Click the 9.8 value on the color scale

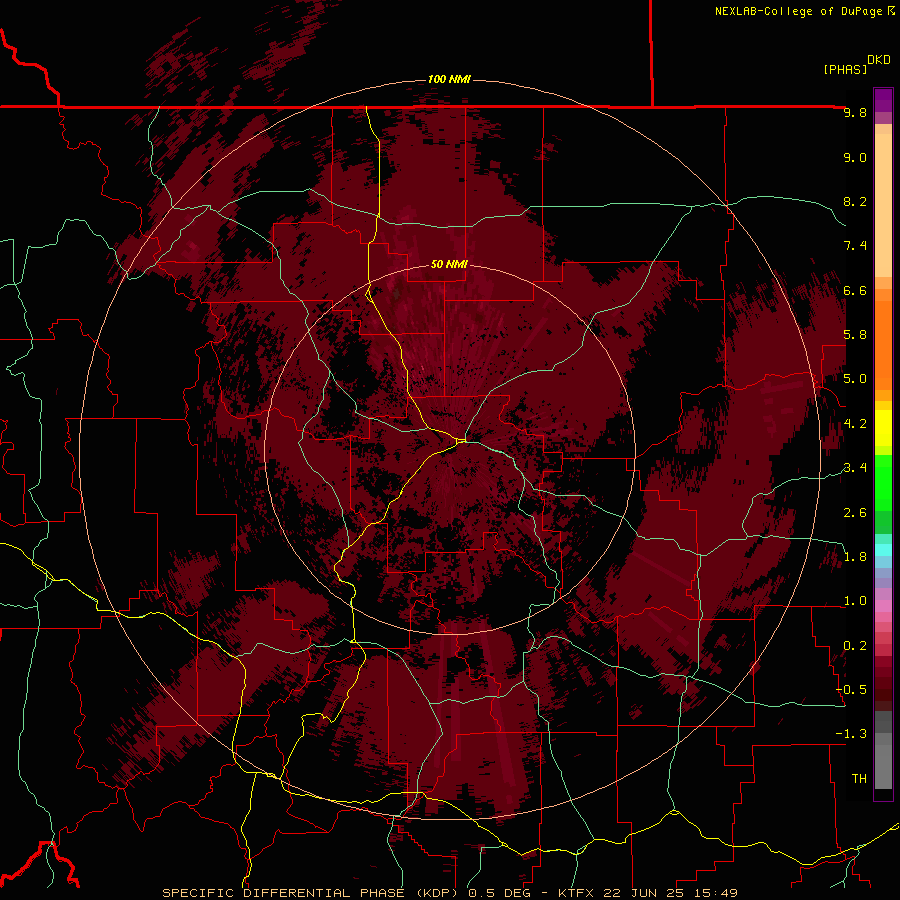tap(855, 112)
